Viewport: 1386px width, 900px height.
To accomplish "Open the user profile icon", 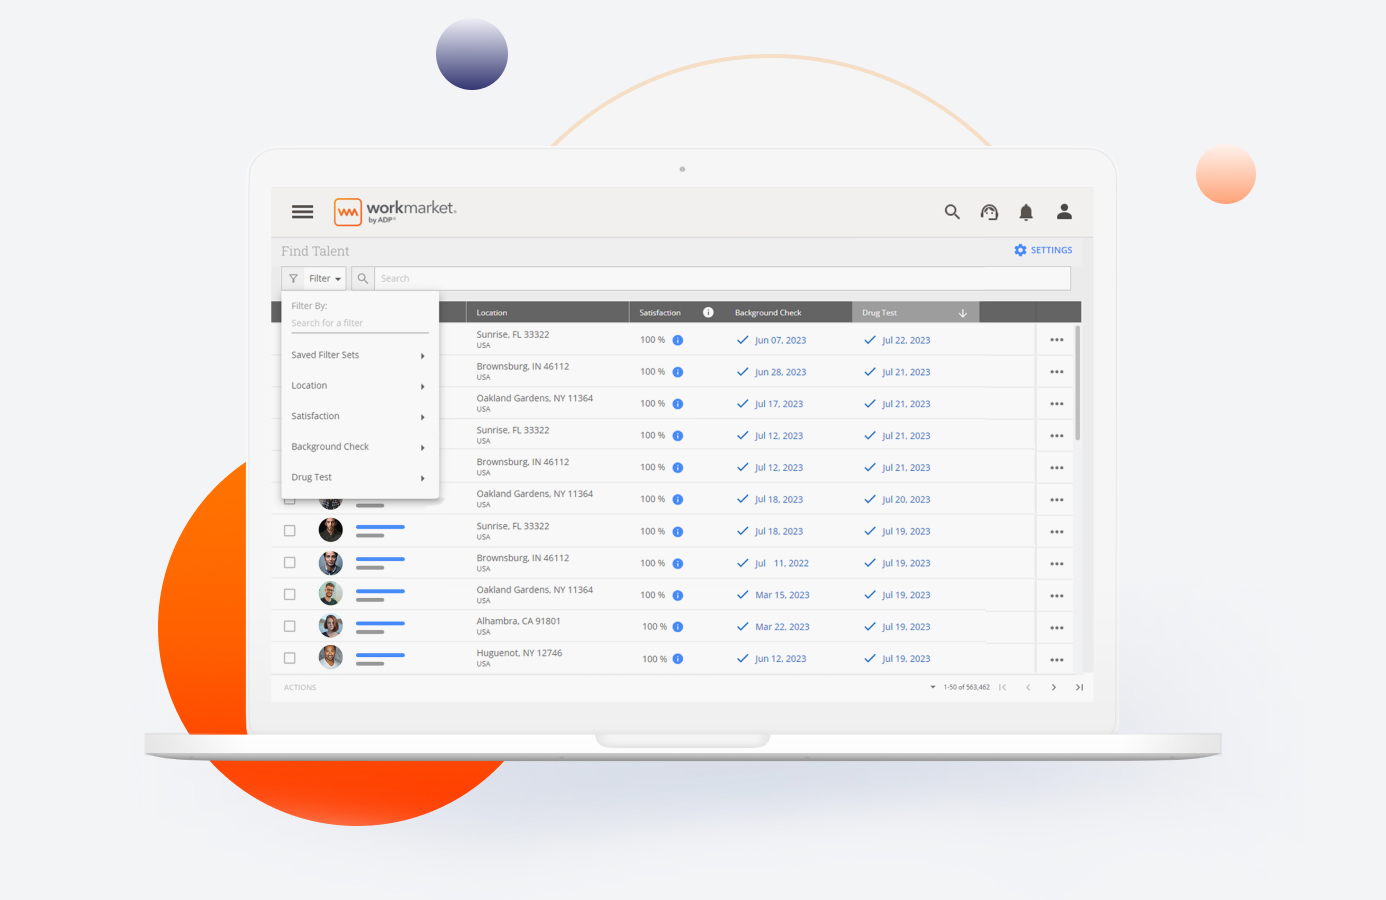I will click(x=1064, y=212).
